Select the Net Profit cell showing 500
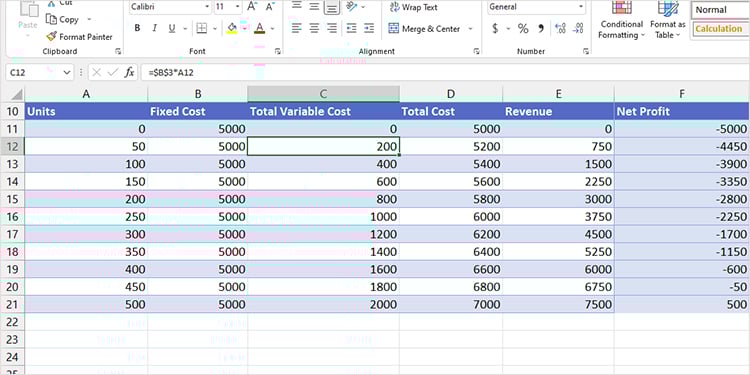750x375 pixels. coord(682,304)
